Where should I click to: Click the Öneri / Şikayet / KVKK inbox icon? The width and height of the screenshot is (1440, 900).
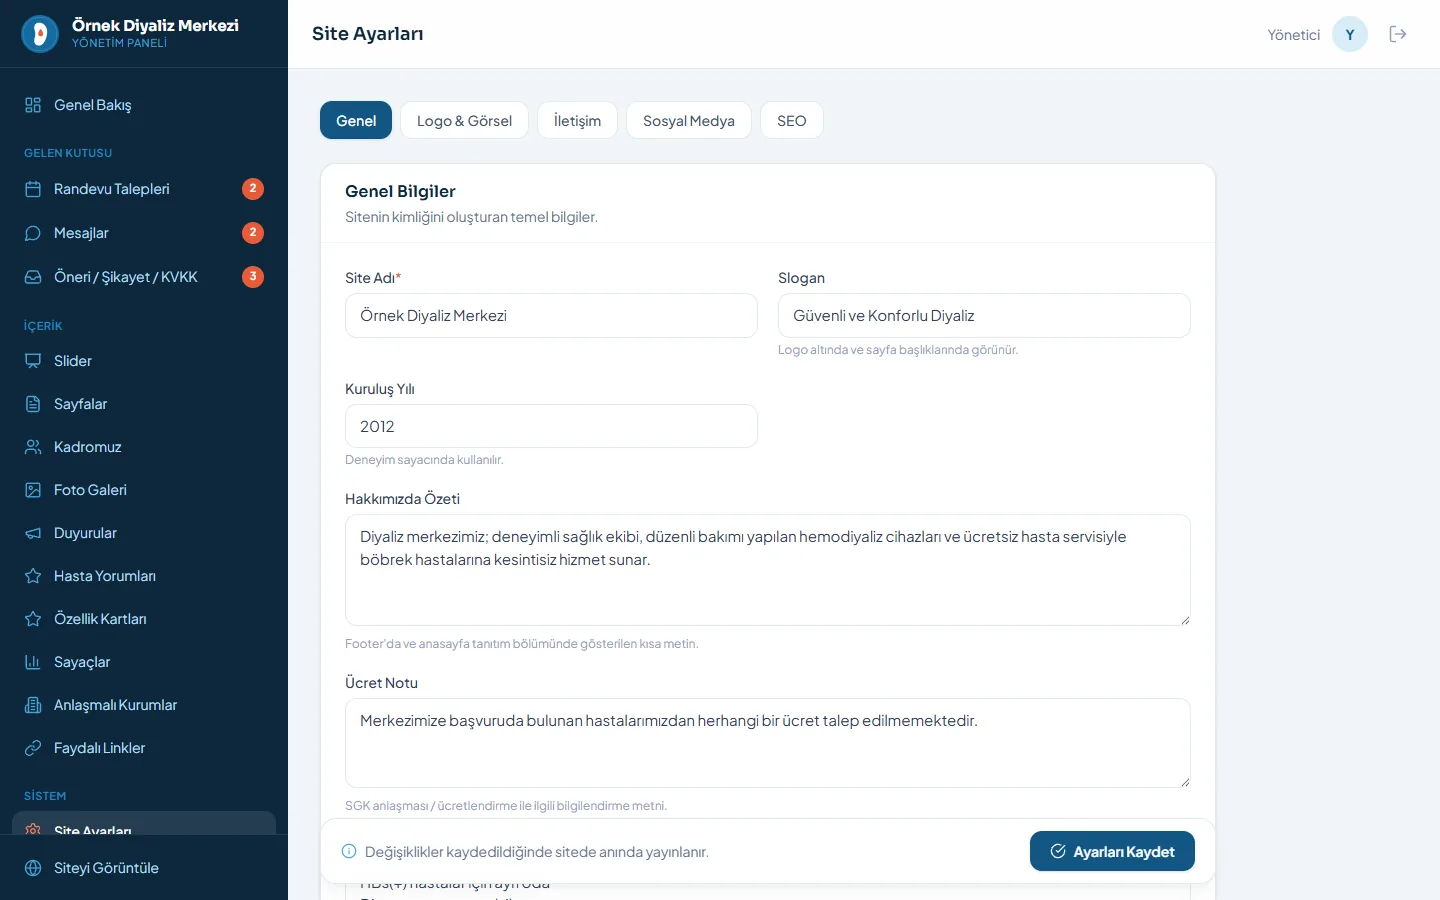(x=33, y=277)
